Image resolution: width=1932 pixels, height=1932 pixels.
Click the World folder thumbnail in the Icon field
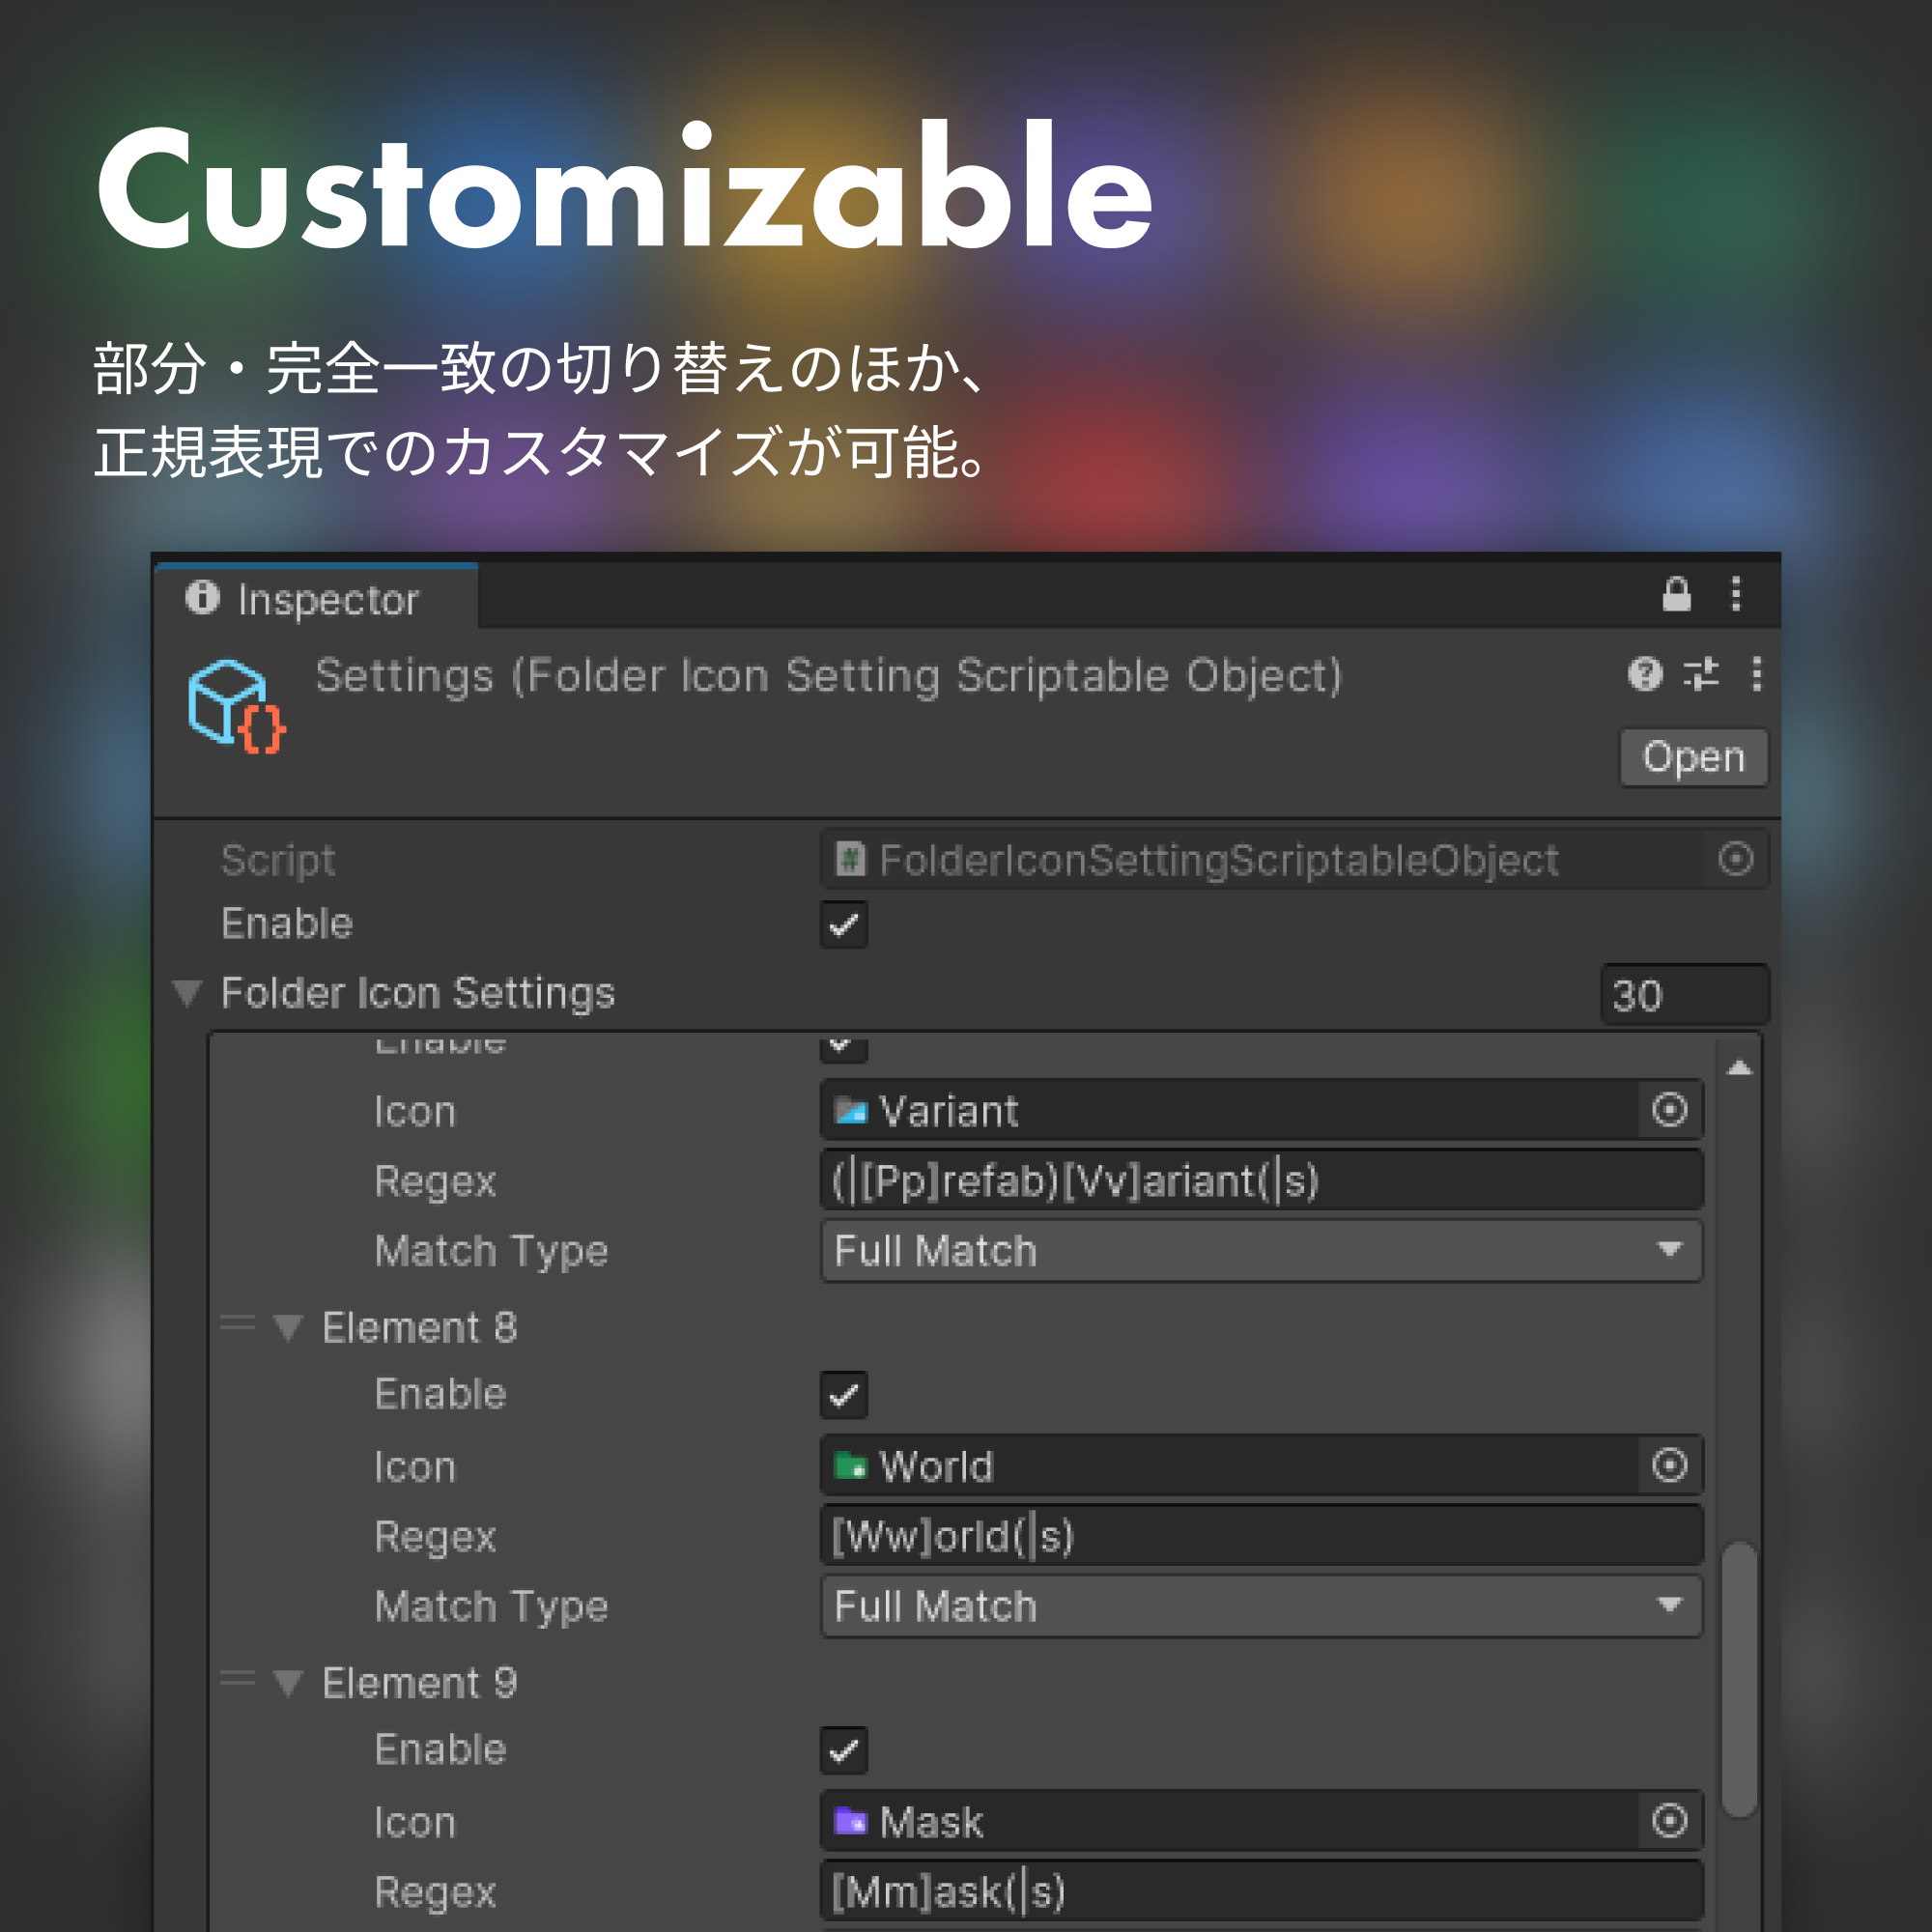(x=854, y=1467)
